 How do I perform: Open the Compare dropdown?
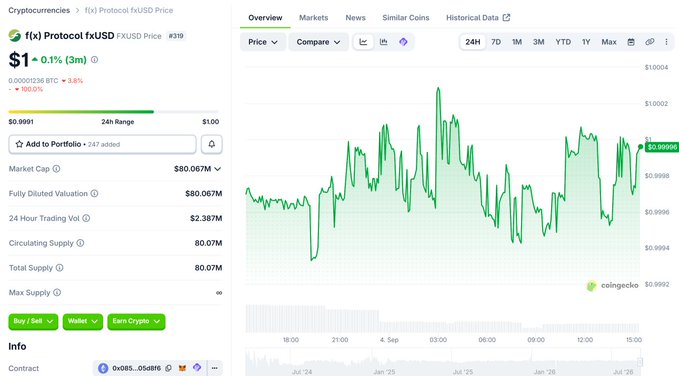tap(318, 42)
